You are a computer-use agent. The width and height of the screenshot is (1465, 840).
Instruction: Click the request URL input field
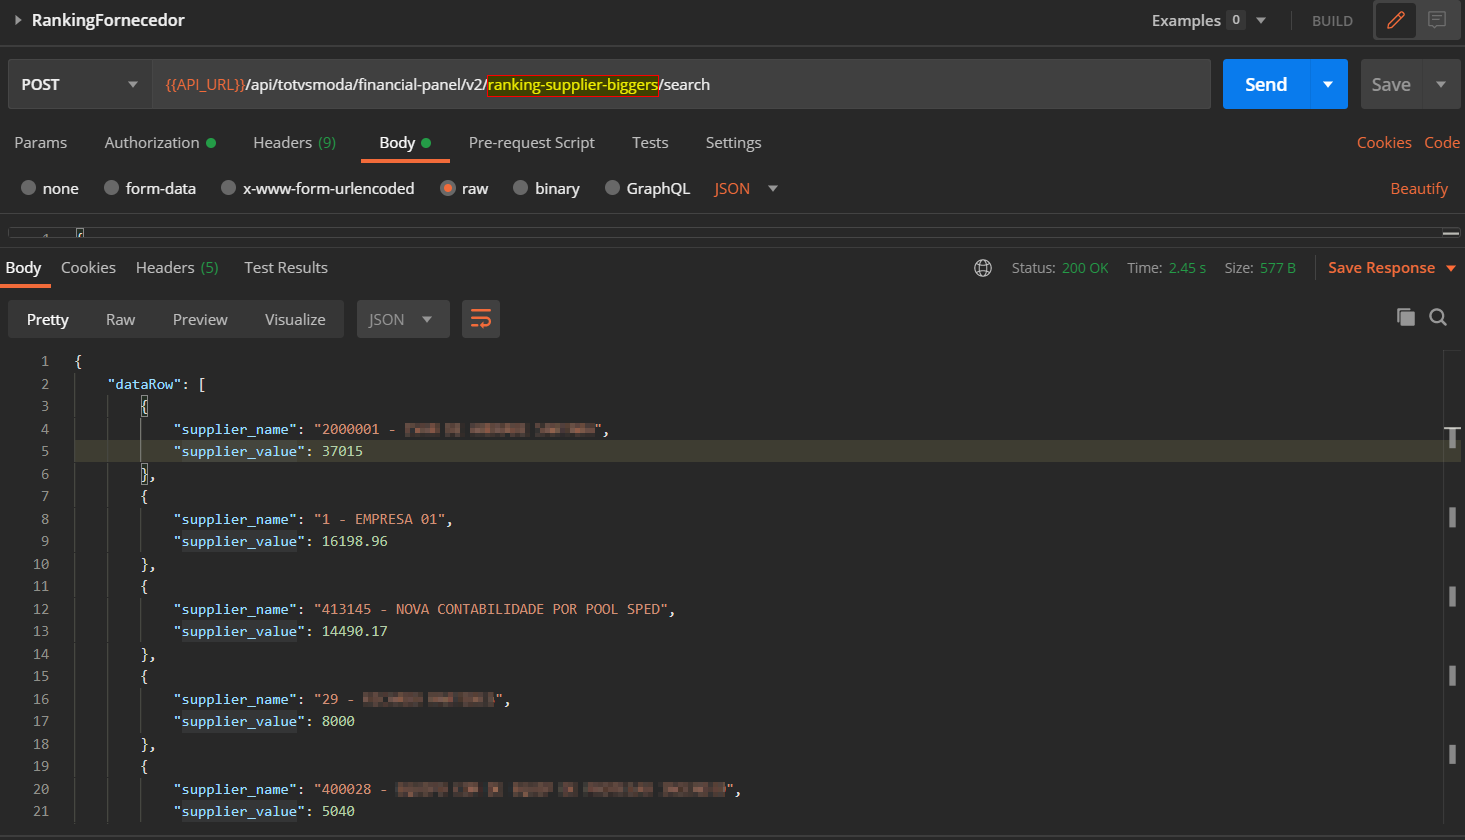tap(681, 85)
